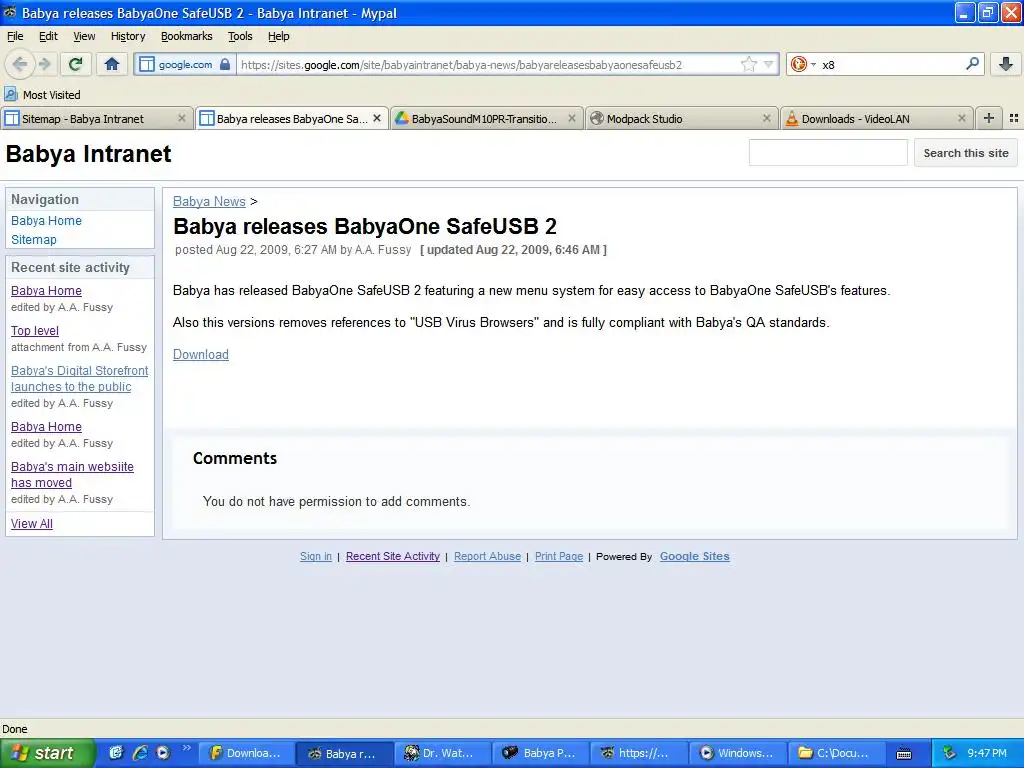Click the magnifier search icon in search bar
This screenshot has width=1024, height=768.
972,63
